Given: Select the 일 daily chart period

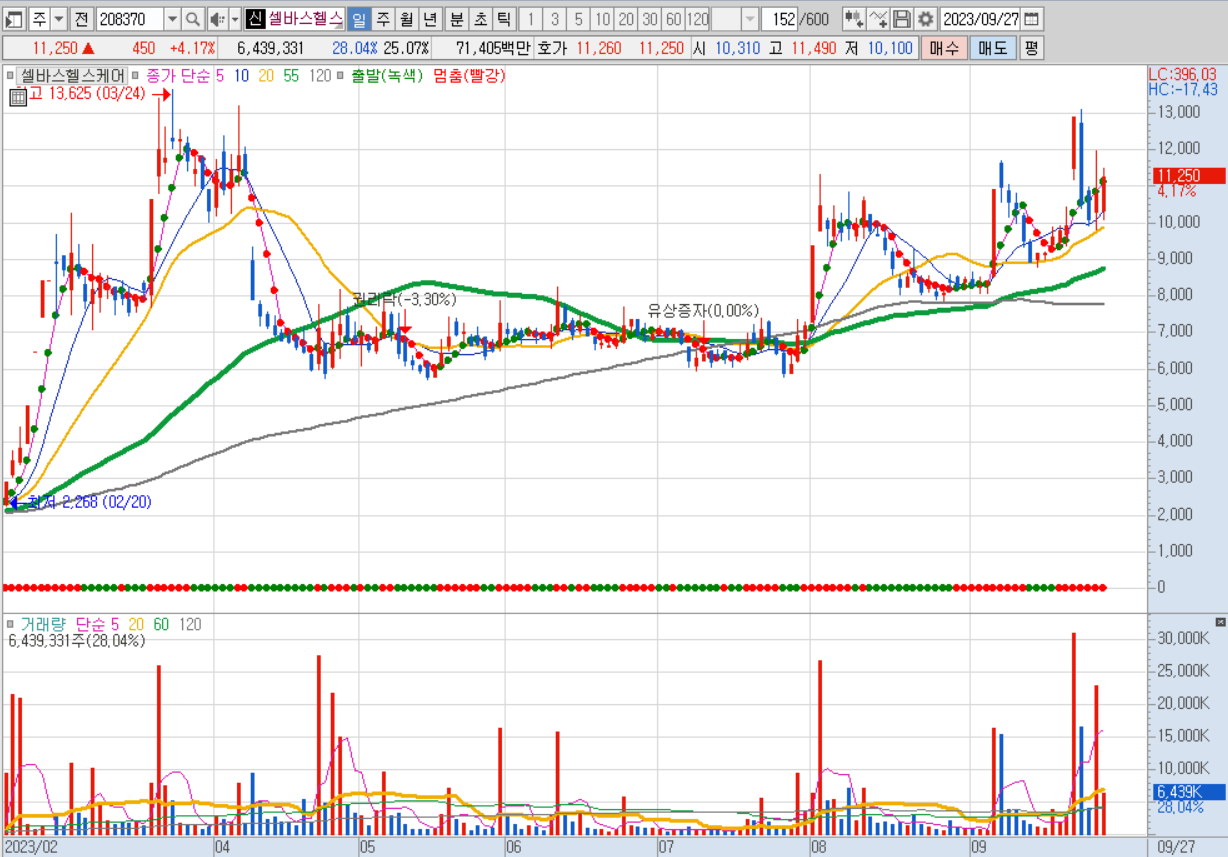Looking at the screenshot, I should pos(358,19).
